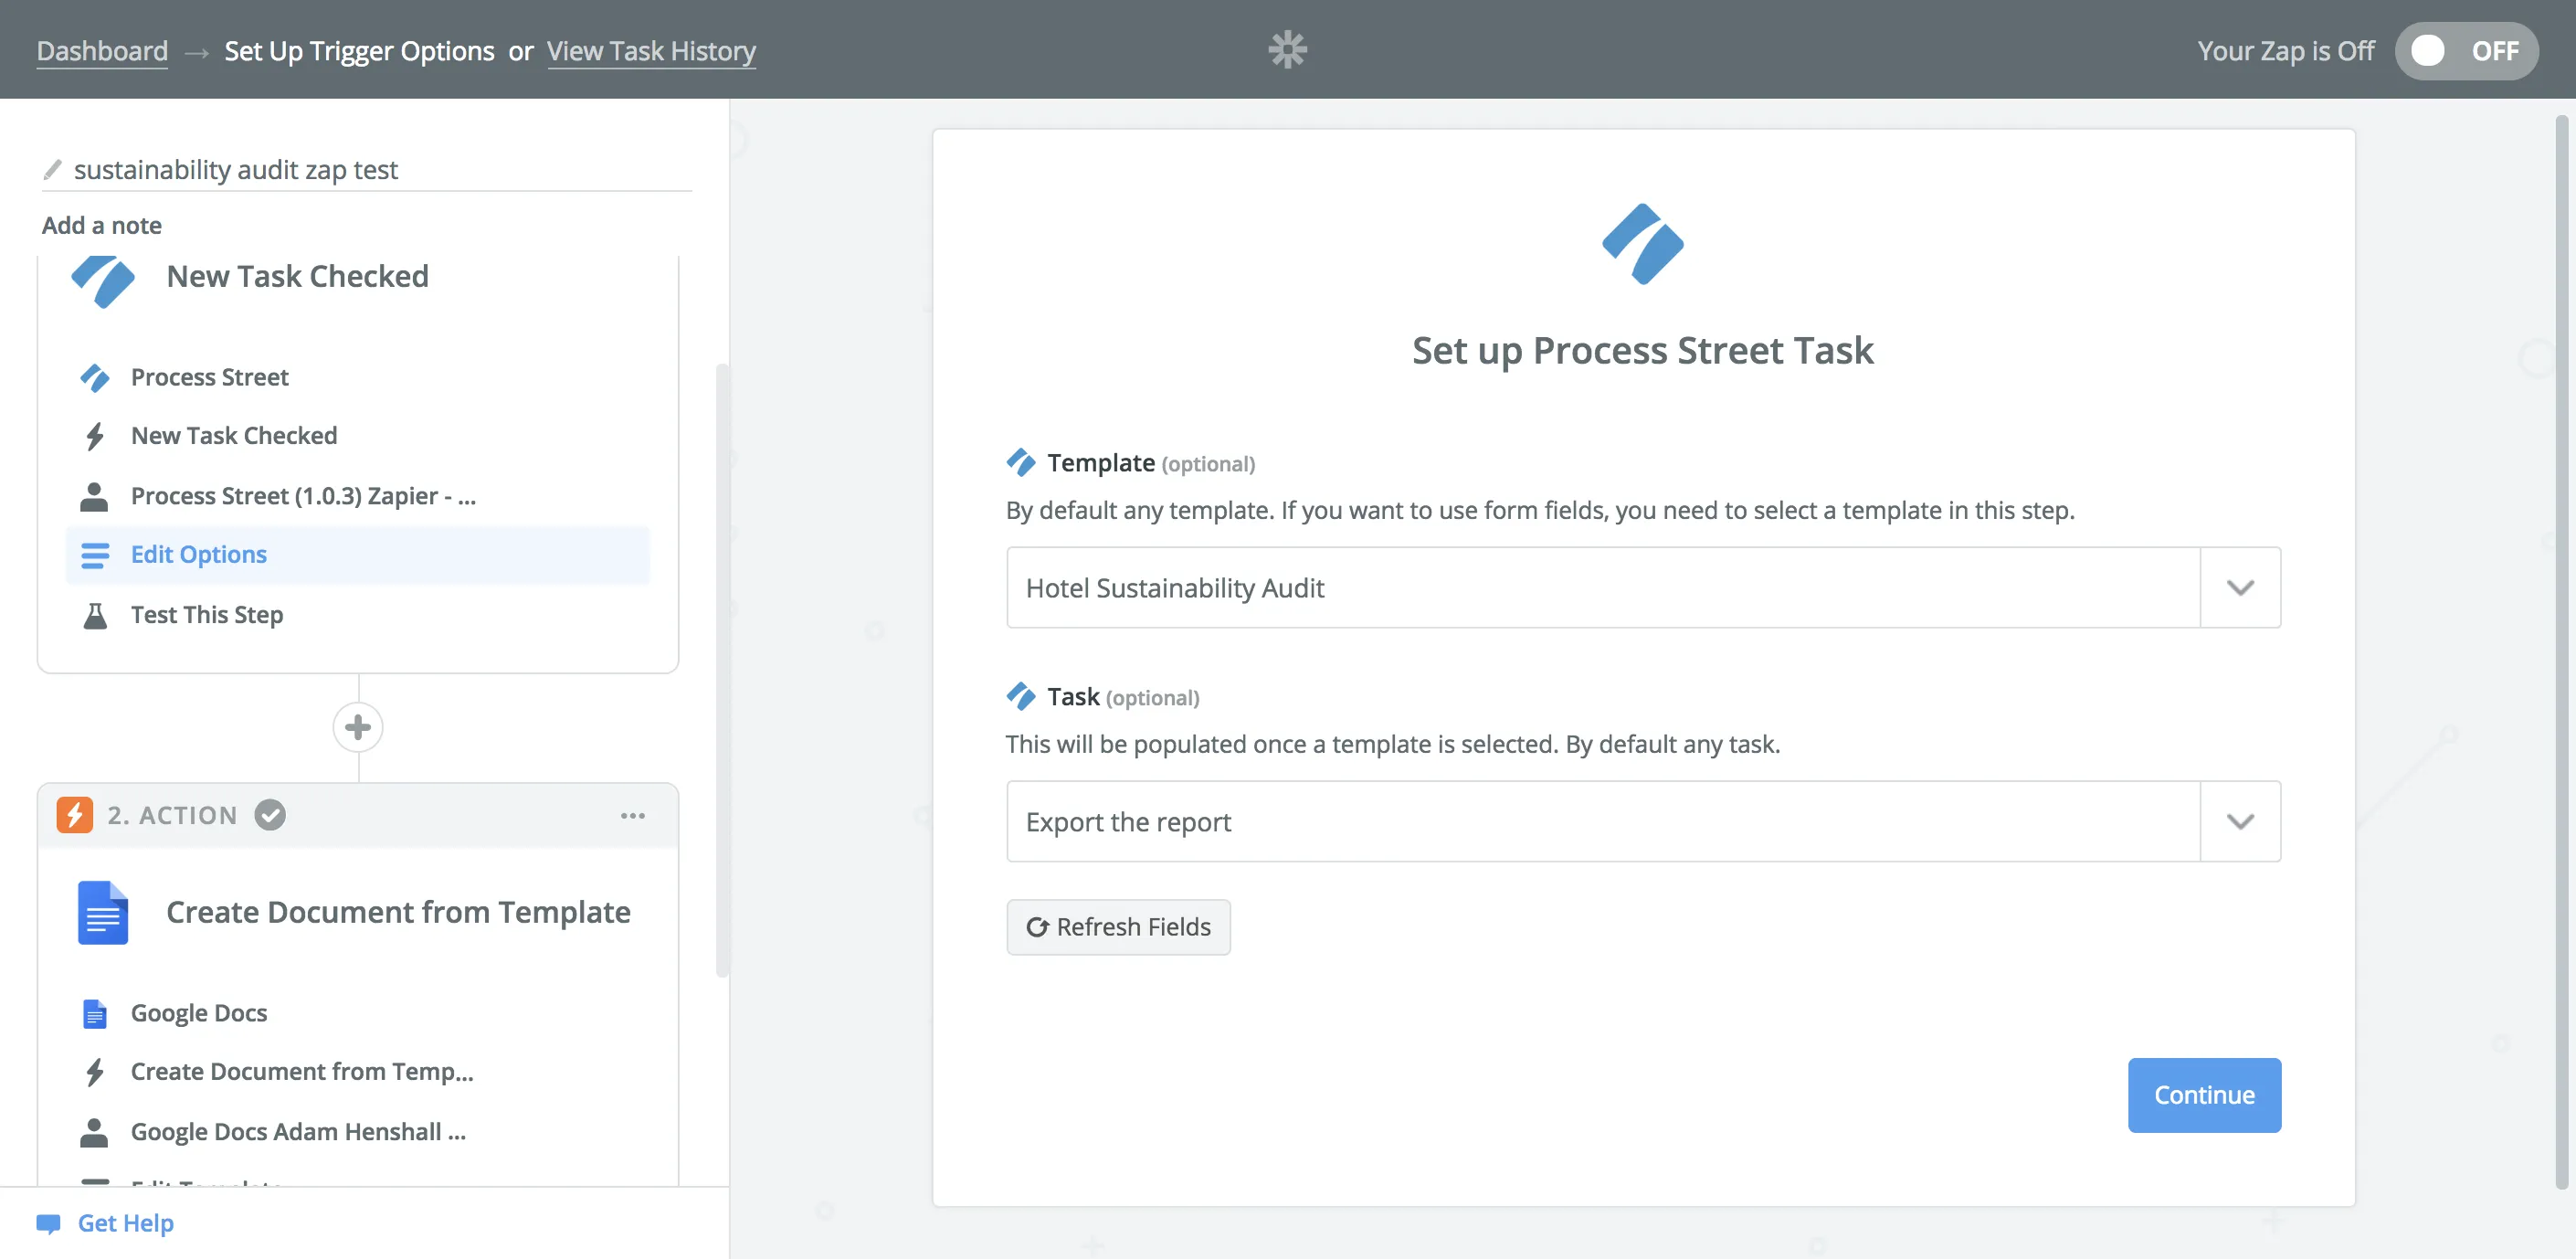Click 'Set Up Trigger Options' breadcrumb text
This screenshot has width=2576, height=1259.
[359, 50]
